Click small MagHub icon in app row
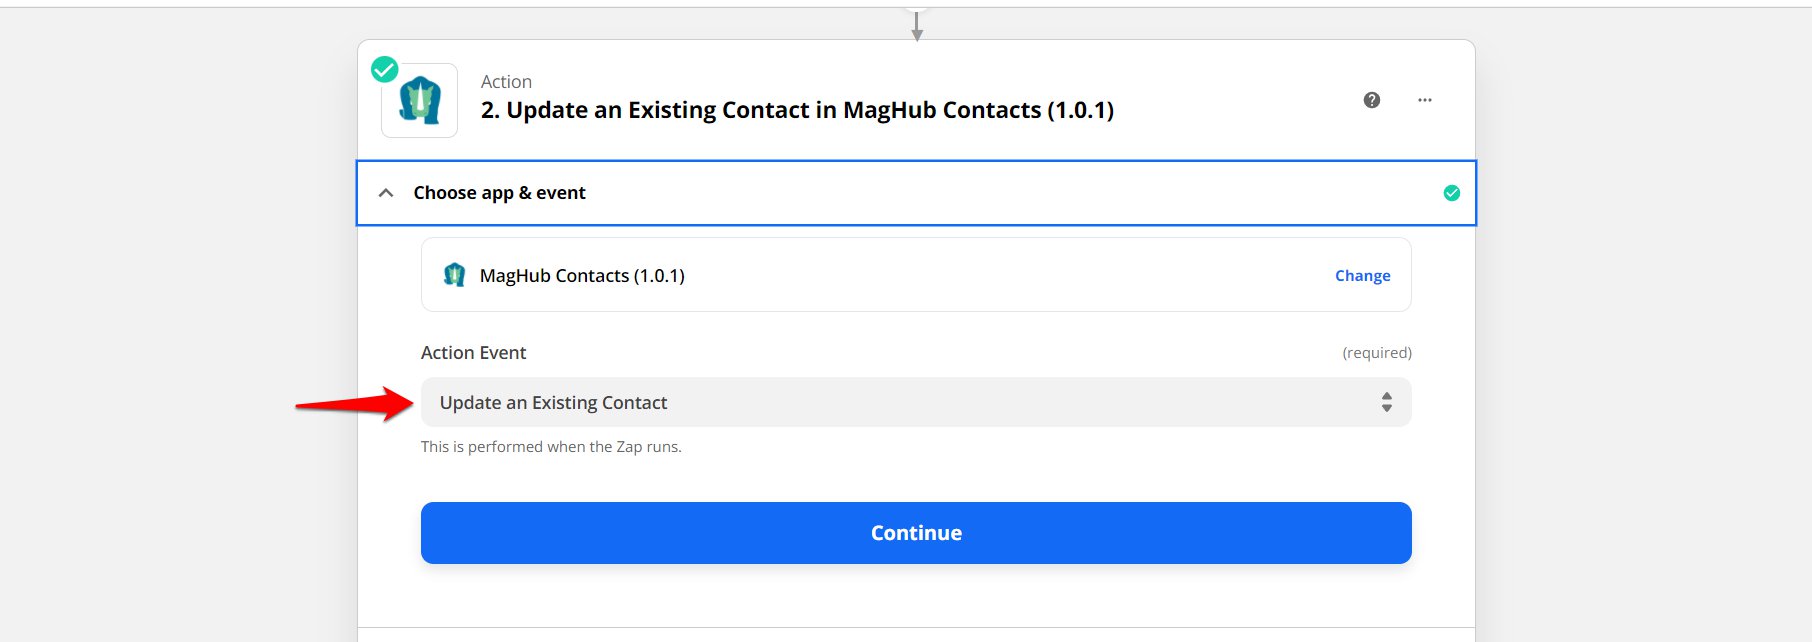 pyautogui.click(x=455, y=275)
